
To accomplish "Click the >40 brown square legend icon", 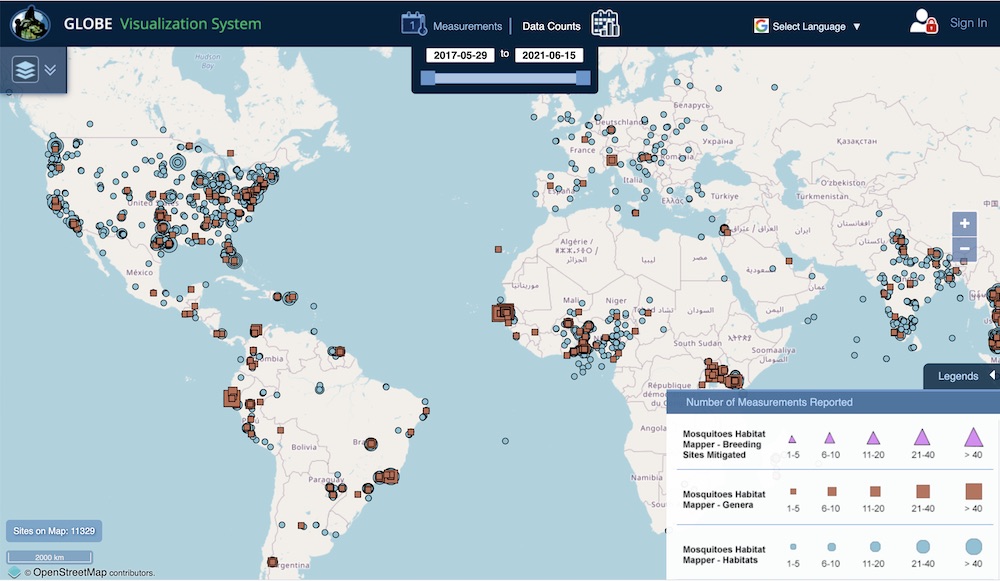I will pyautogui.click(x=973, y=491).
